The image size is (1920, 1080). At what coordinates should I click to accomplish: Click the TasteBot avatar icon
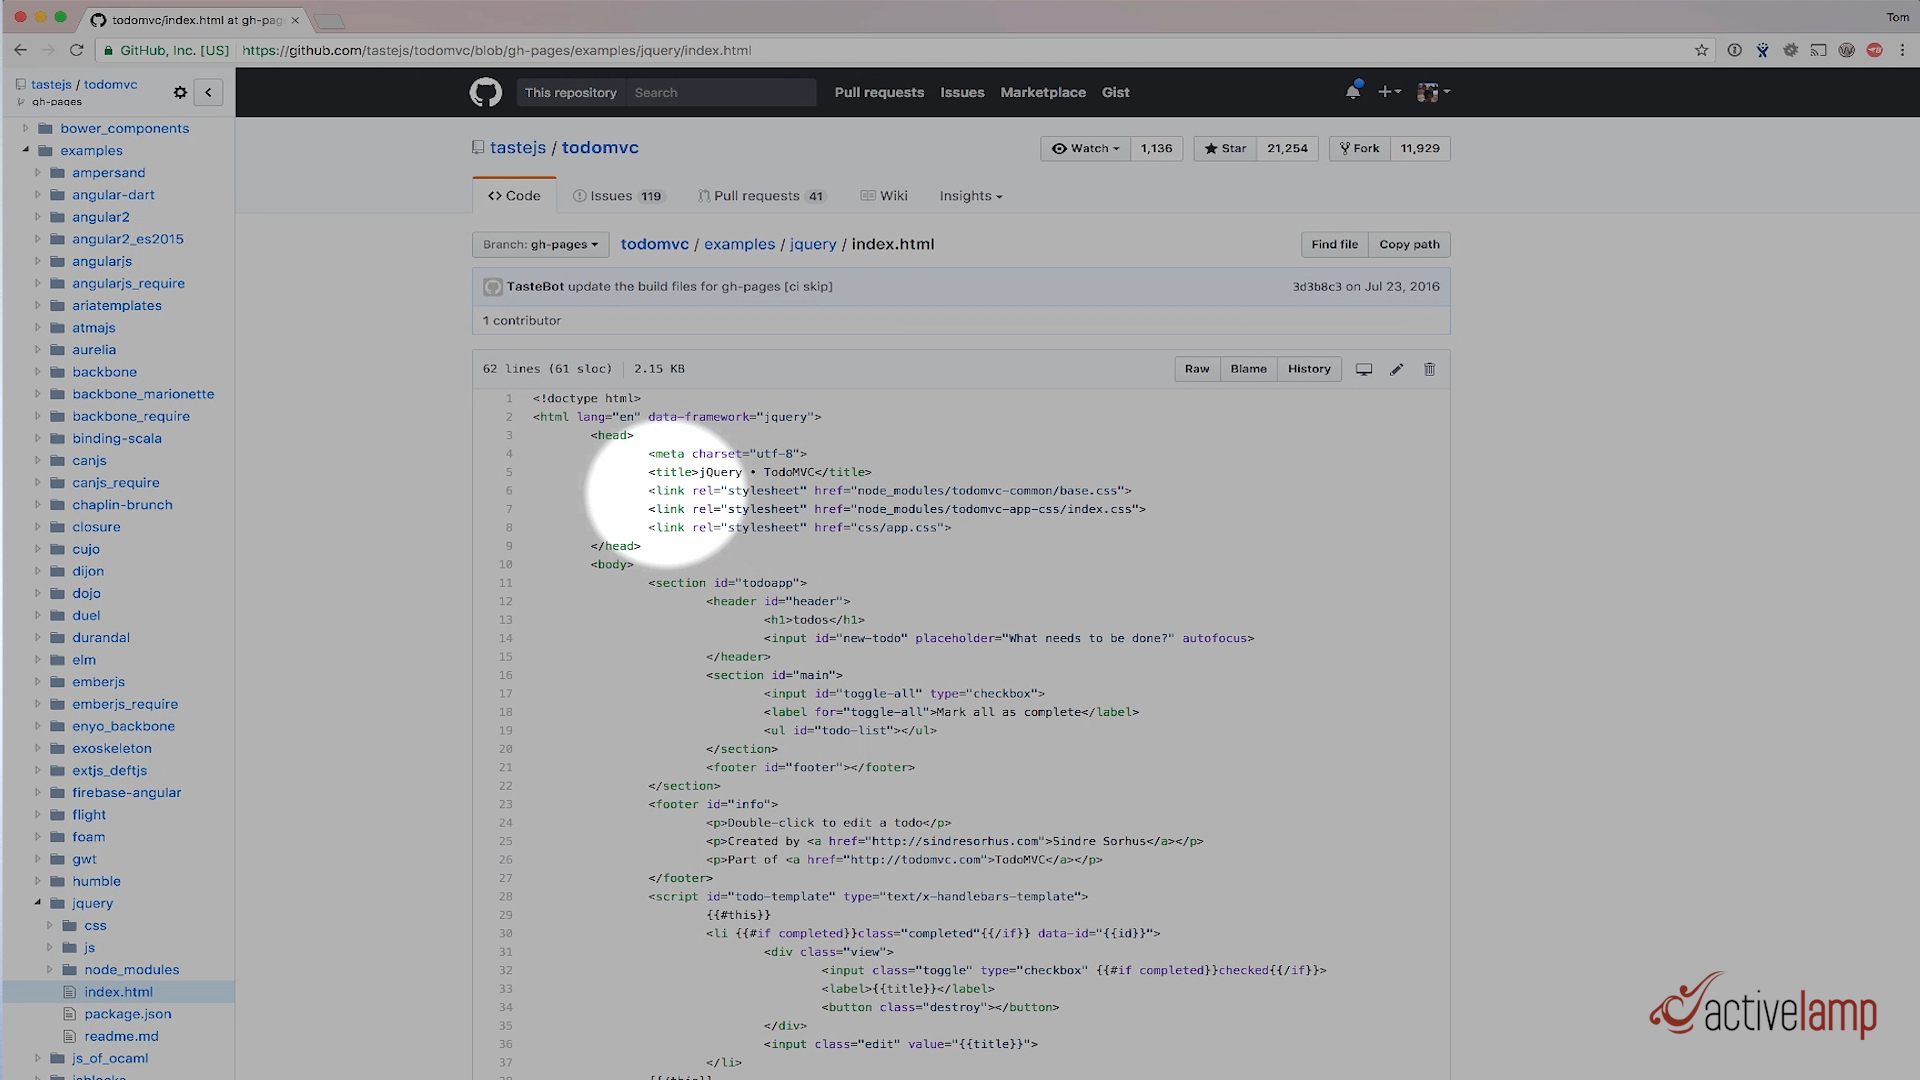tap(492, 287)
